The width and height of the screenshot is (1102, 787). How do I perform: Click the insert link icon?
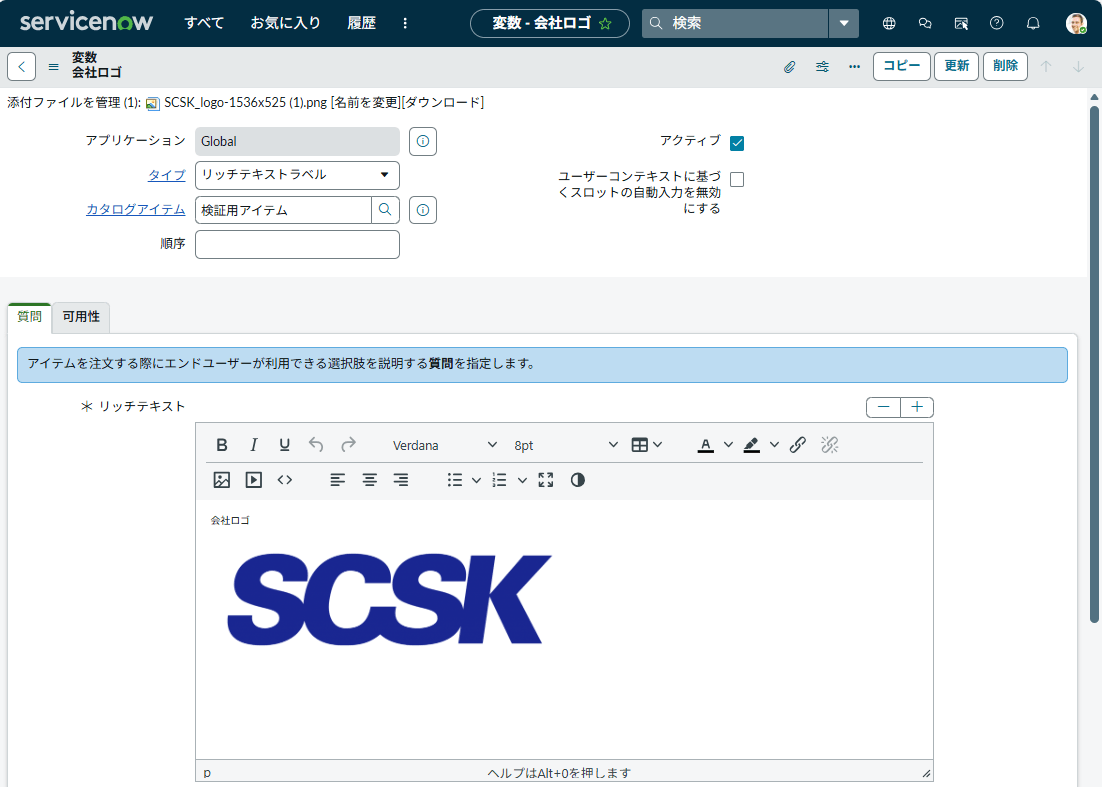point(797,445)
